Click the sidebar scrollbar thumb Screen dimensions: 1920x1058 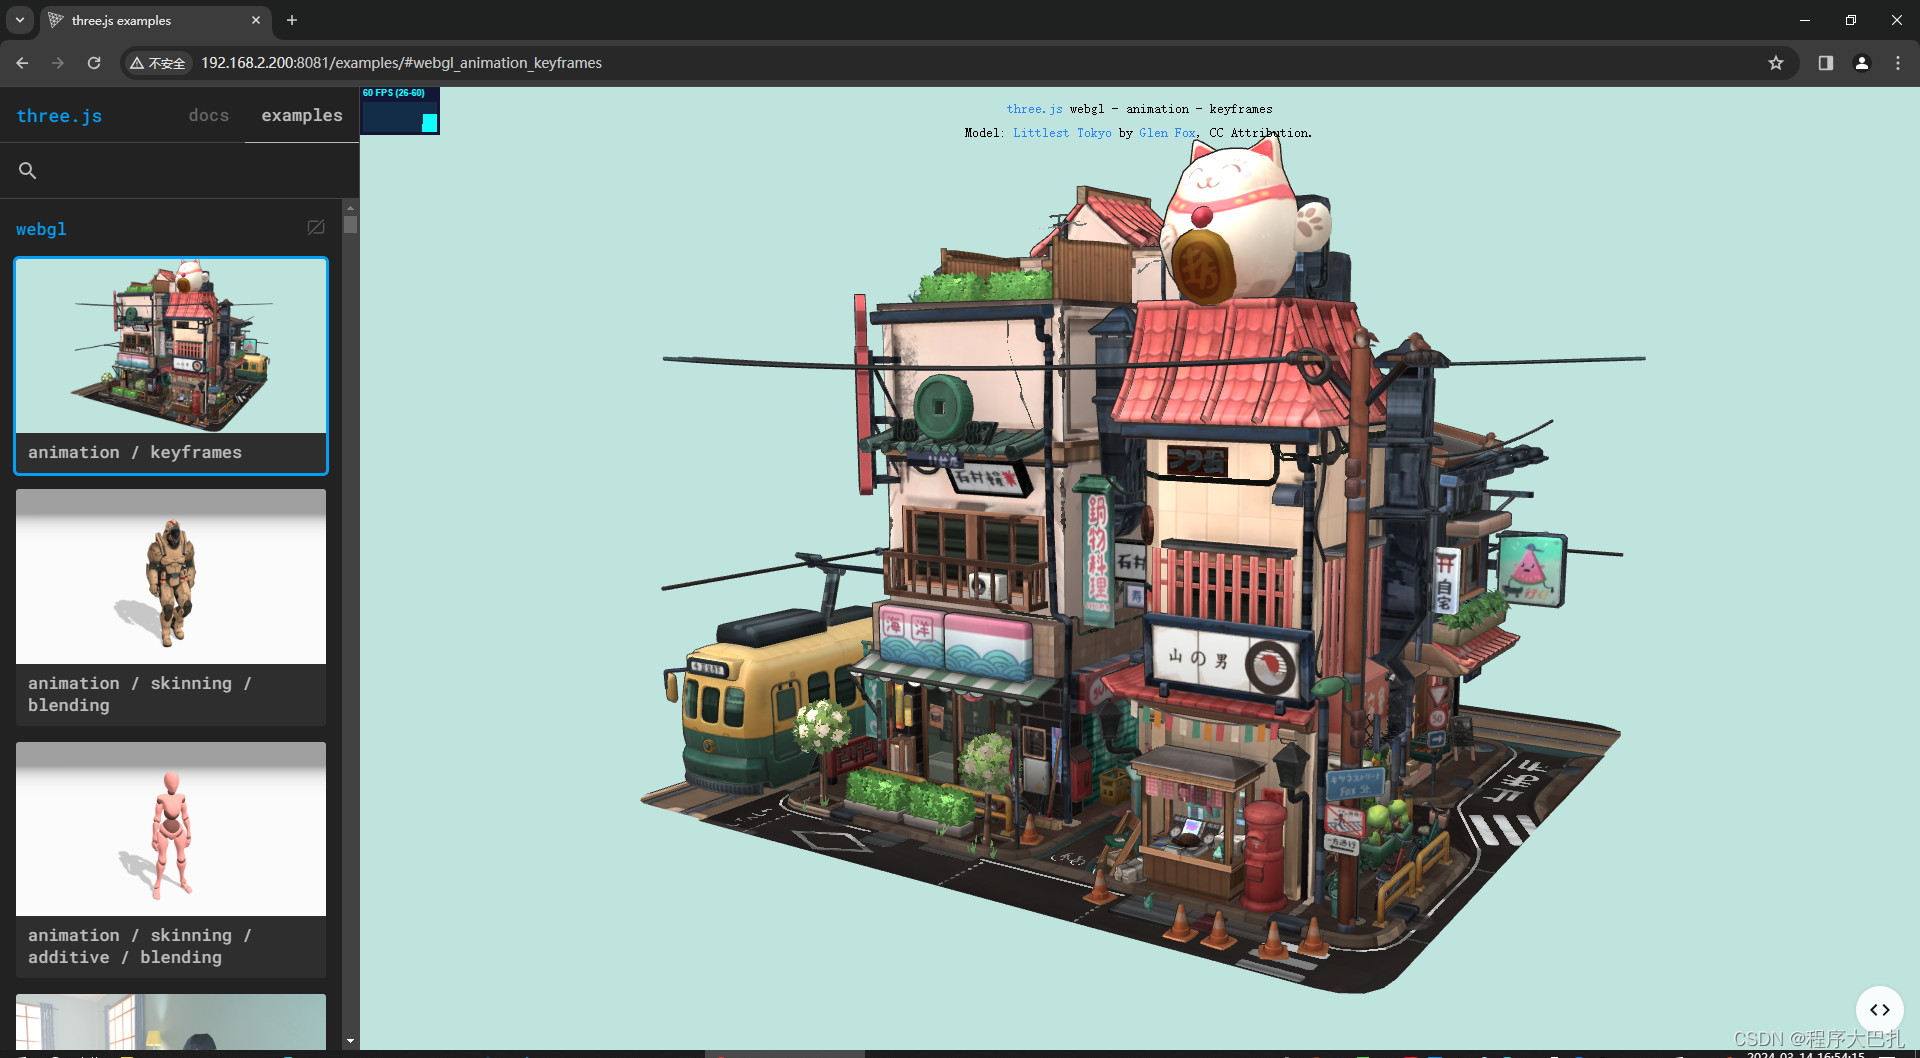(x=350, y=224)
